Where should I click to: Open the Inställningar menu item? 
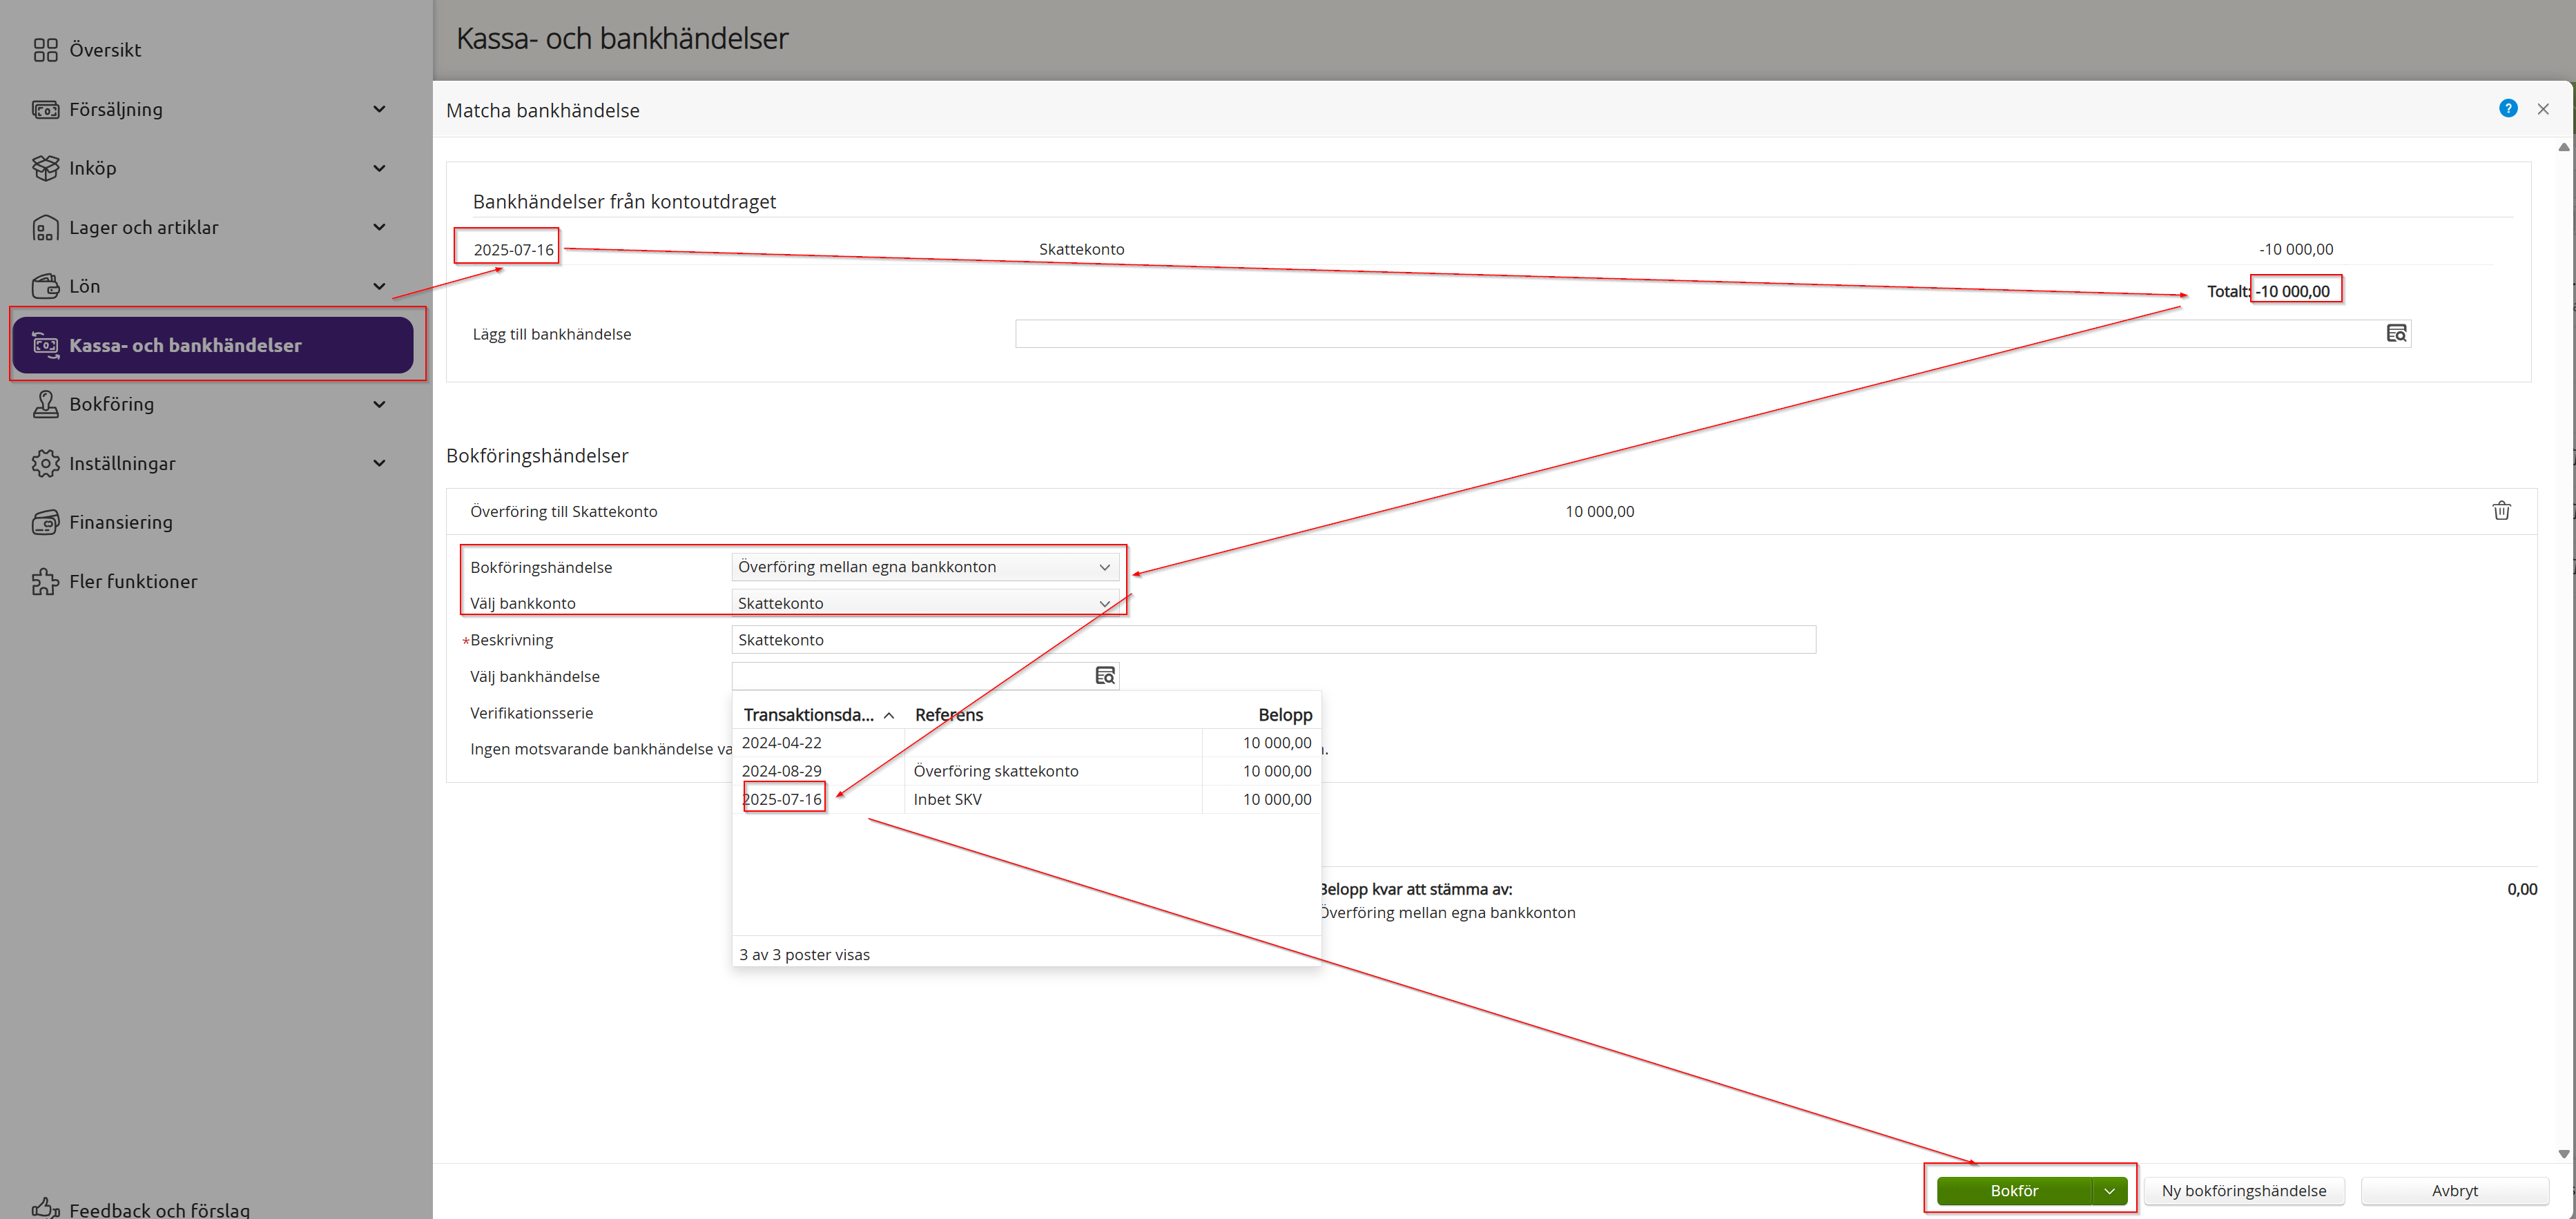coord(122,463)
